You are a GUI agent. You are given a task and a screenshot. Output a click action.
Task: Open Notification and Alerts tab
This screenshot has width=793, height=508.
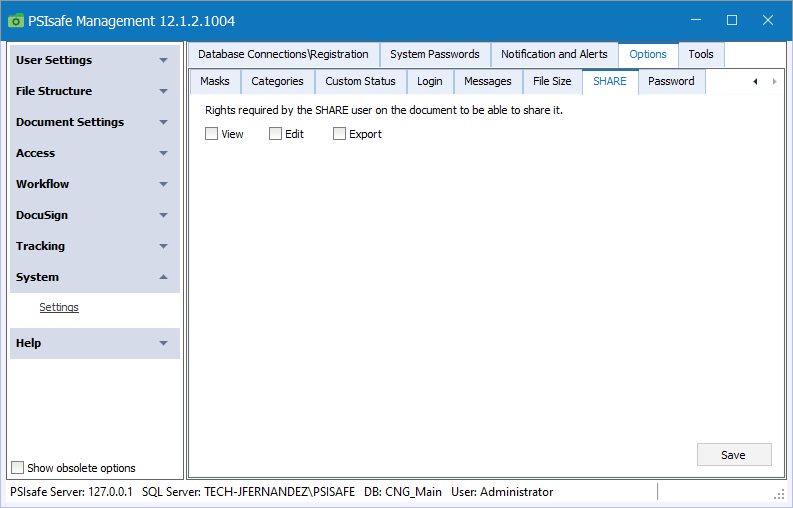pyautogui.click(x=554, y=54)
